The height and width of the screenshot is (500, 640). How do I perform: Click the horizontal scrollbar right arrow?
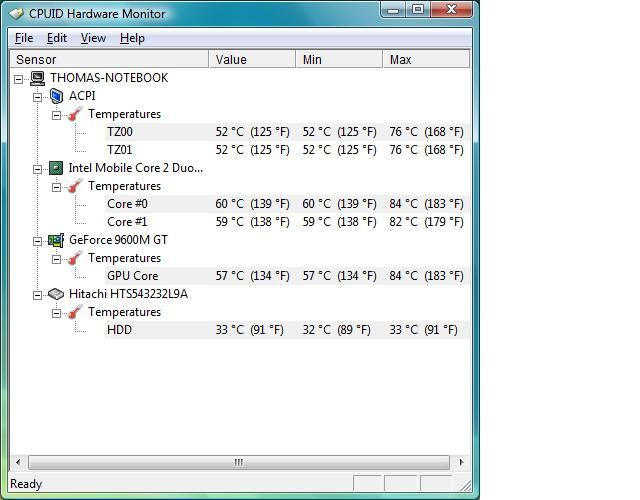point(461,462)
